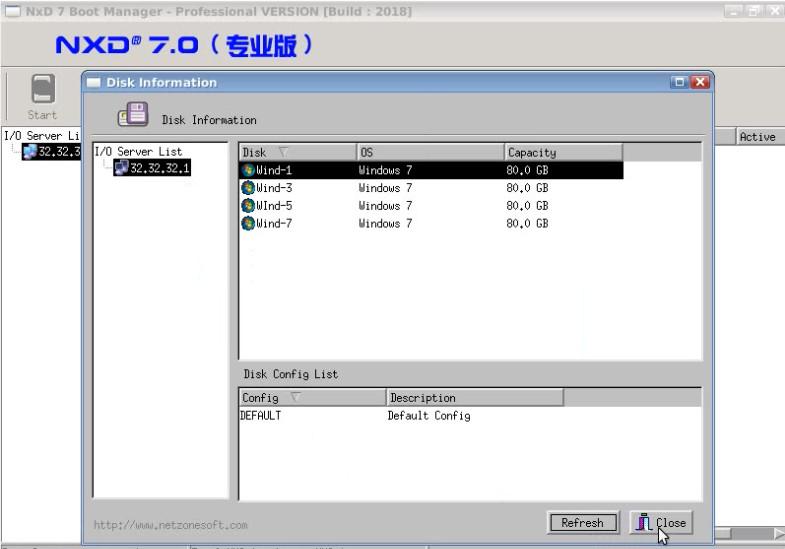Click the main window horizontal scrollbar right arrow

point(778,534)
